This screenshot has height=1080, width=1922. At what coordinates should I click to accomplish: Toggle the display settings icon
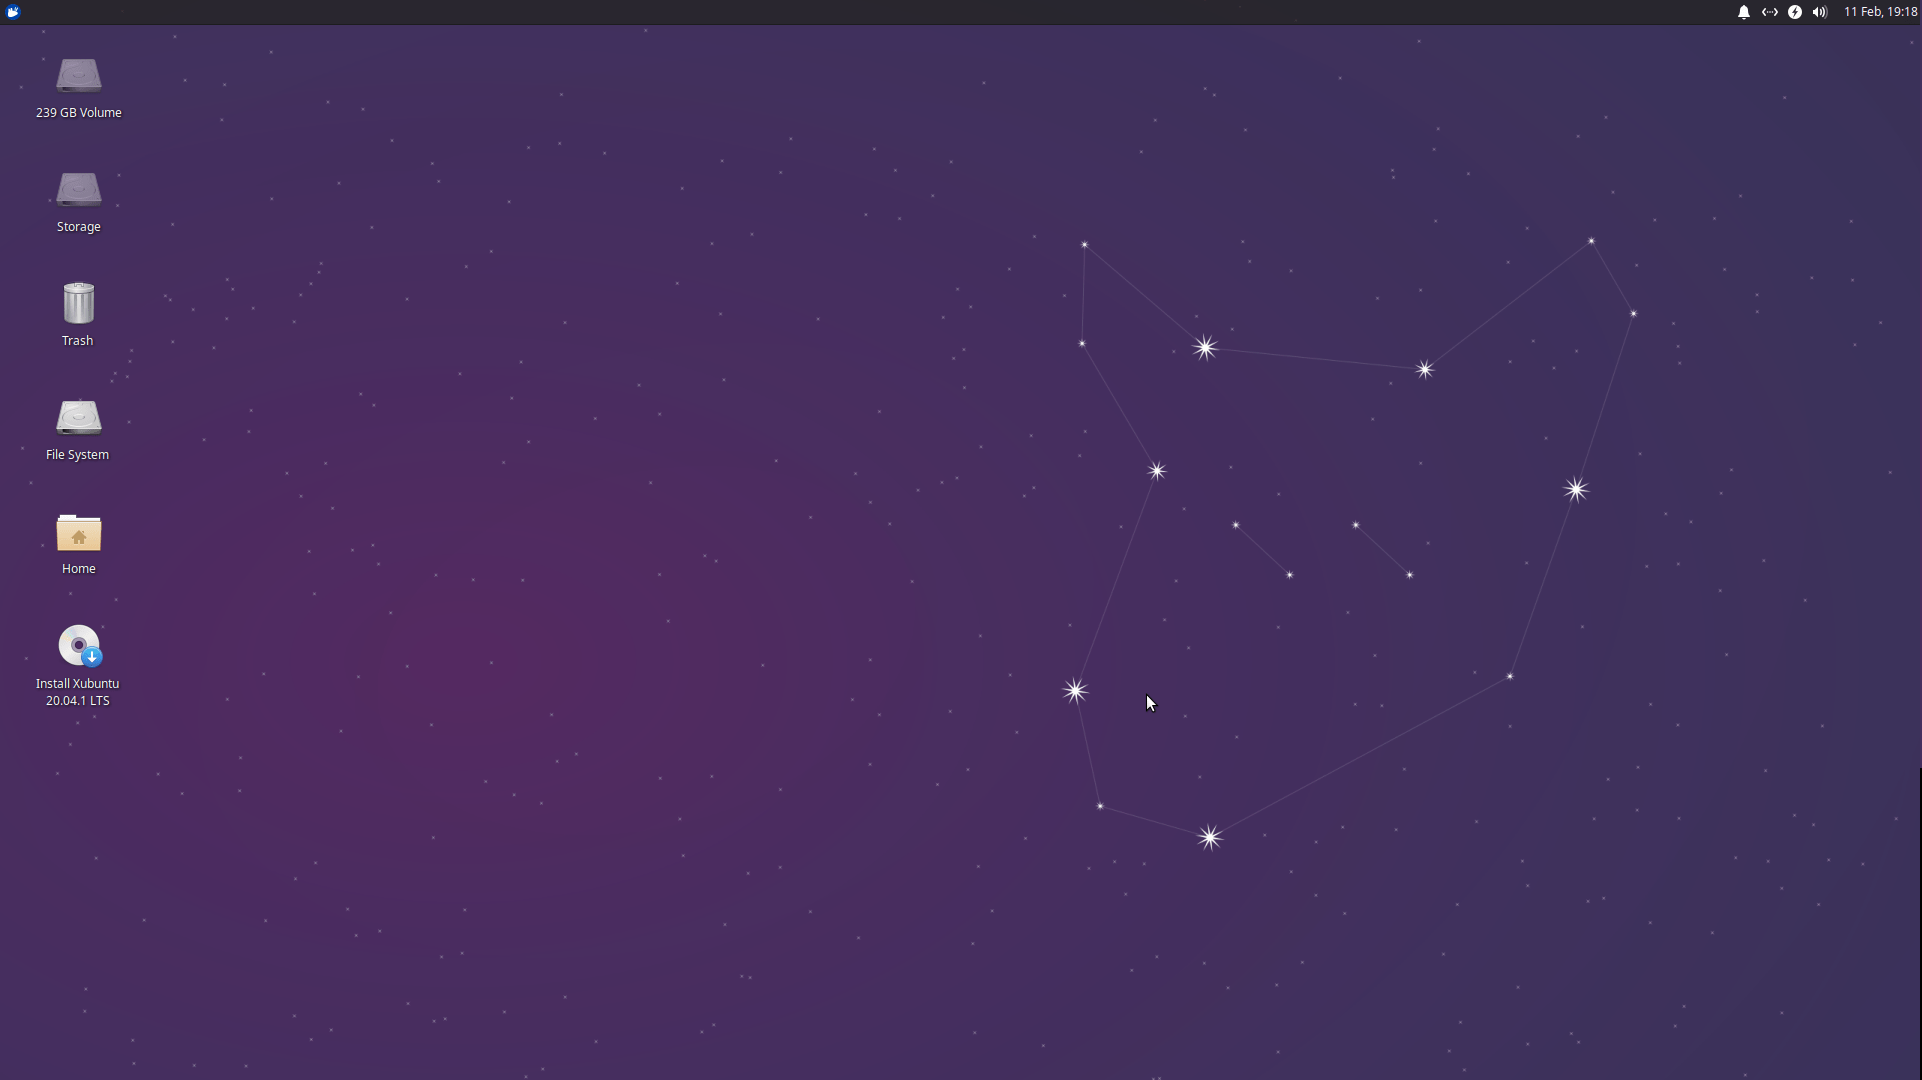[x=1770, y=12]
